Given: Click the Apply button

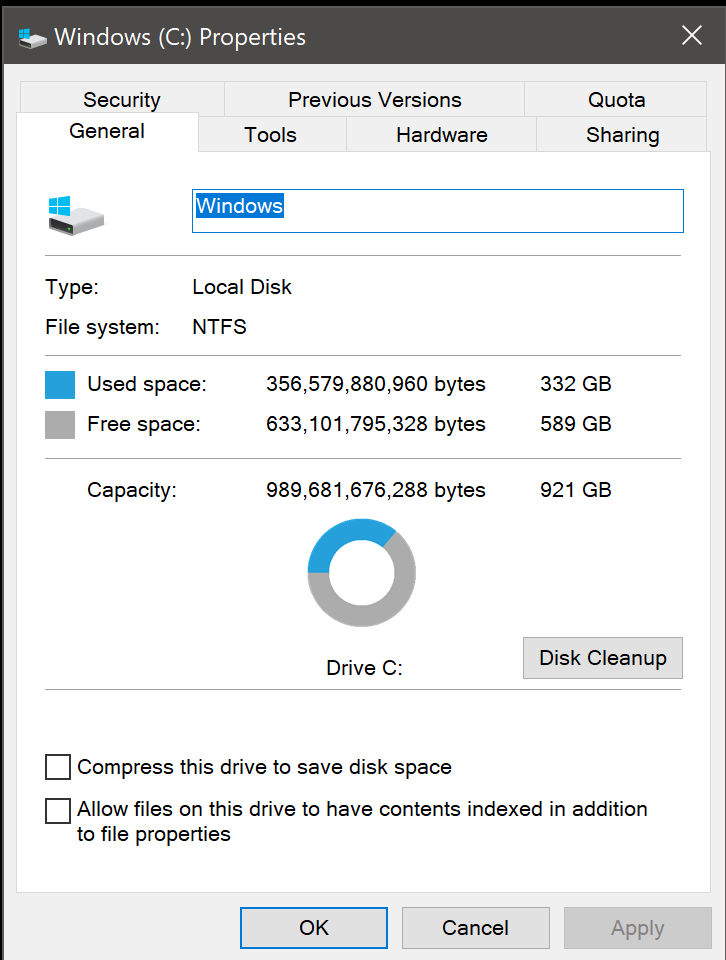Looking at the screenshot, I should (637, 928).
